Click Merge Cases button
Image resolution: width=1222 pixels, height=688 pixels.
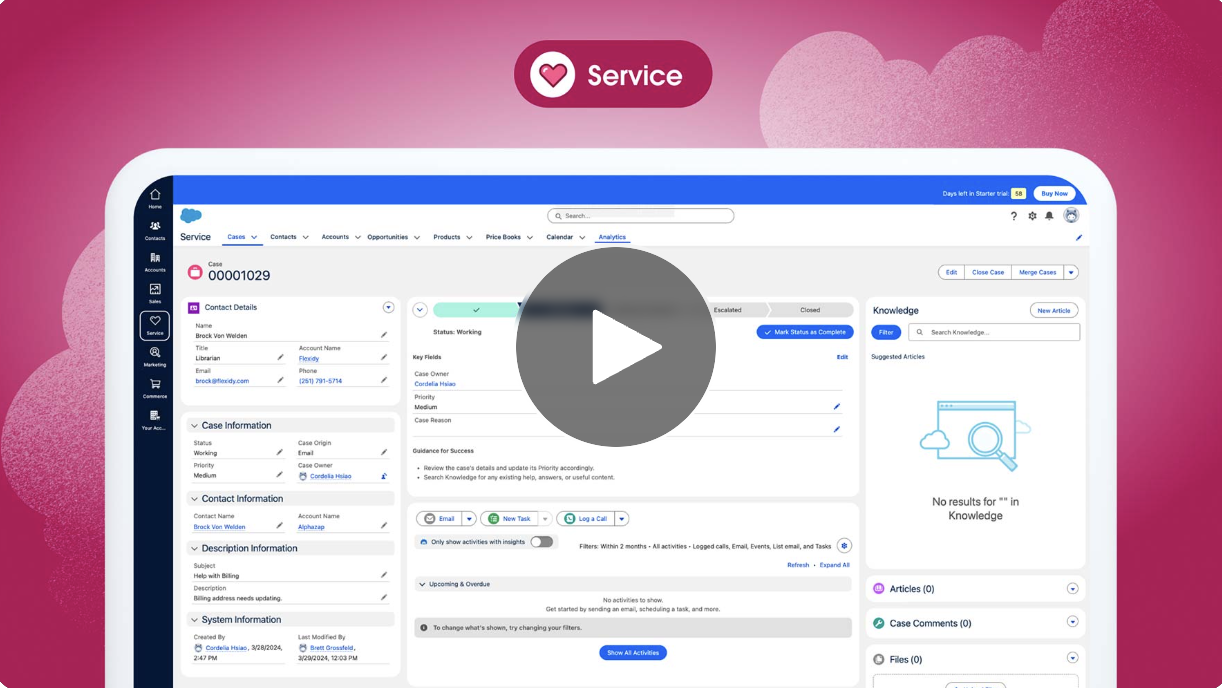[x=1037, y=272]
